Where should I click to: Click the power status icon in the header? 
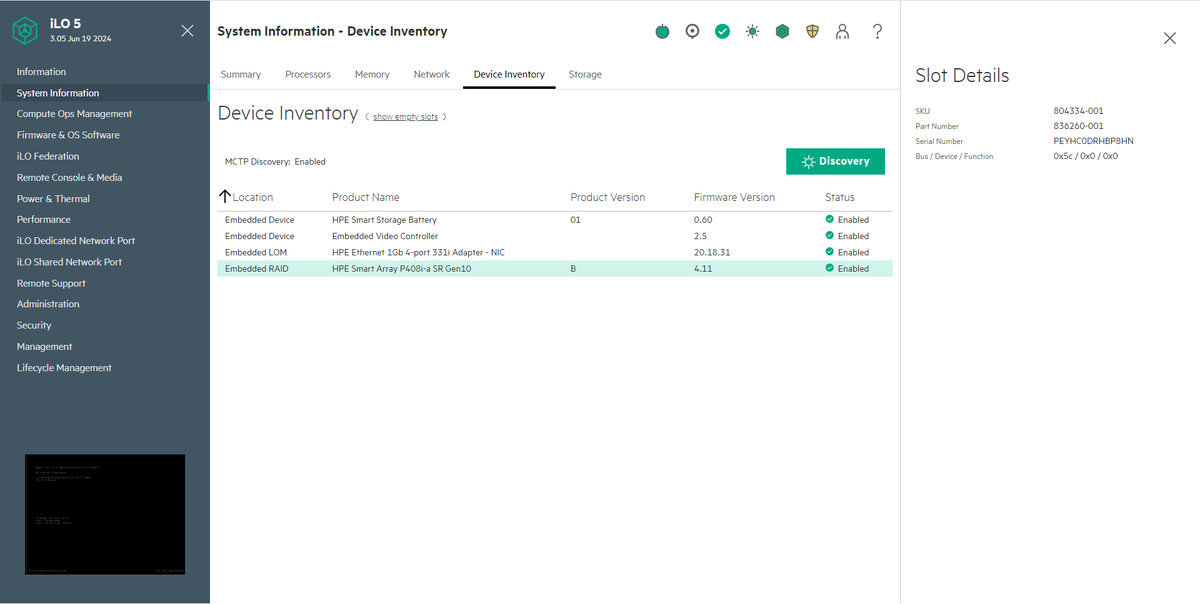pyautogui.click(x=662, y=32)
